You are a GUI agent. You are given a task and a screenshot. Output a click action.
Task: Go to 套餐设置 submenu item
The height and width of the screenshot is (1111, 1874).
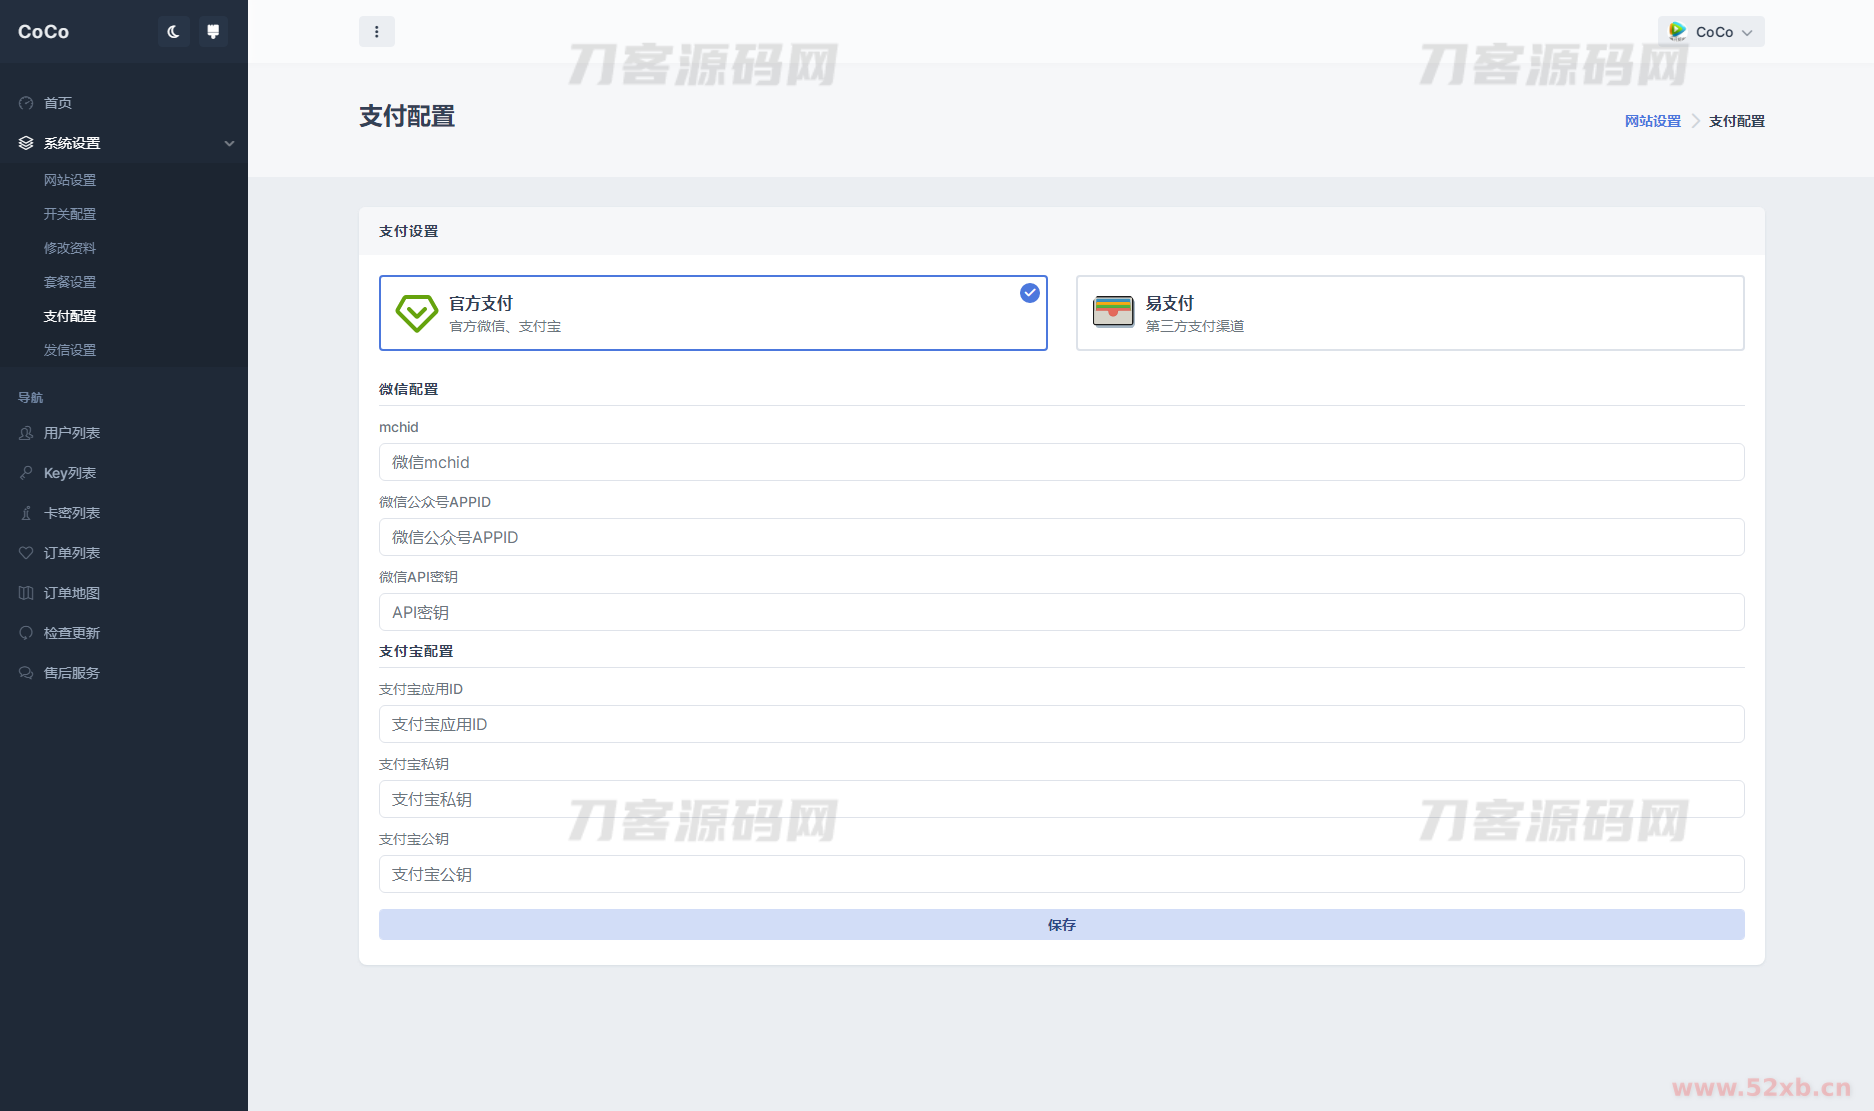coord(70,282)
